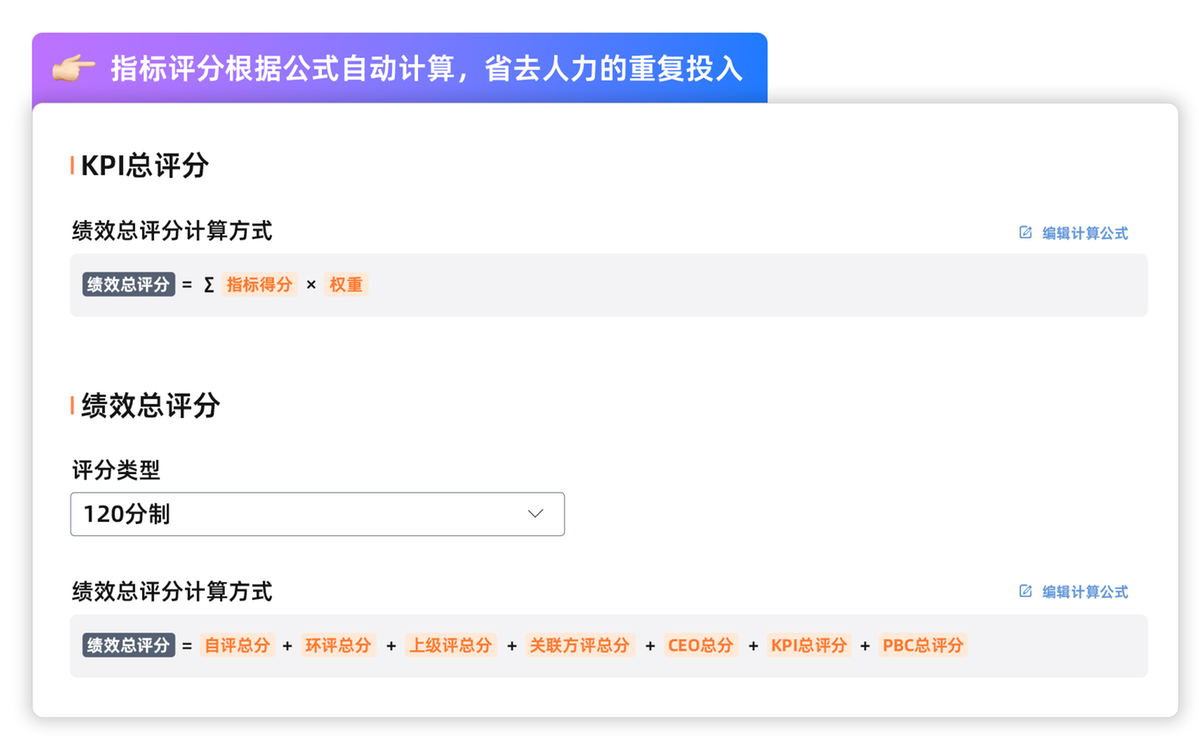Screen dimensions: 1199x756
Task: Click the 环评总分 formula tag
Action: tap(338, 646)
